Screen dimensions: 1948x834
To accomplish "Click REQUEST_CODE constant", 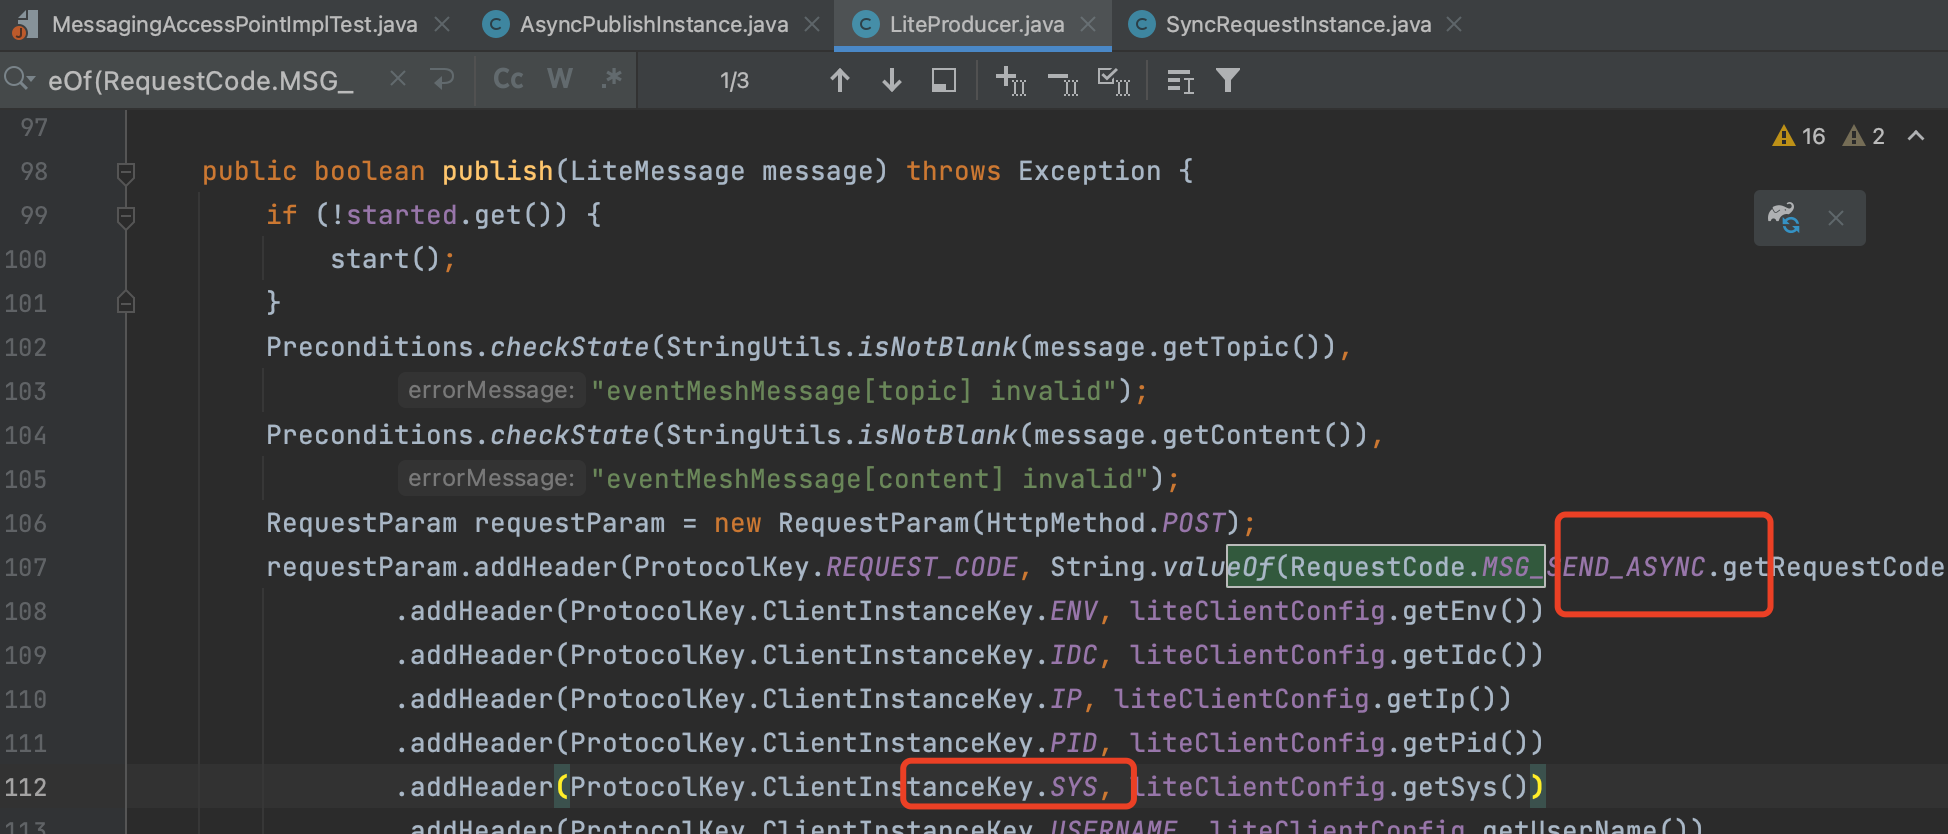I will pyautogui.click(x=921, y=567).
